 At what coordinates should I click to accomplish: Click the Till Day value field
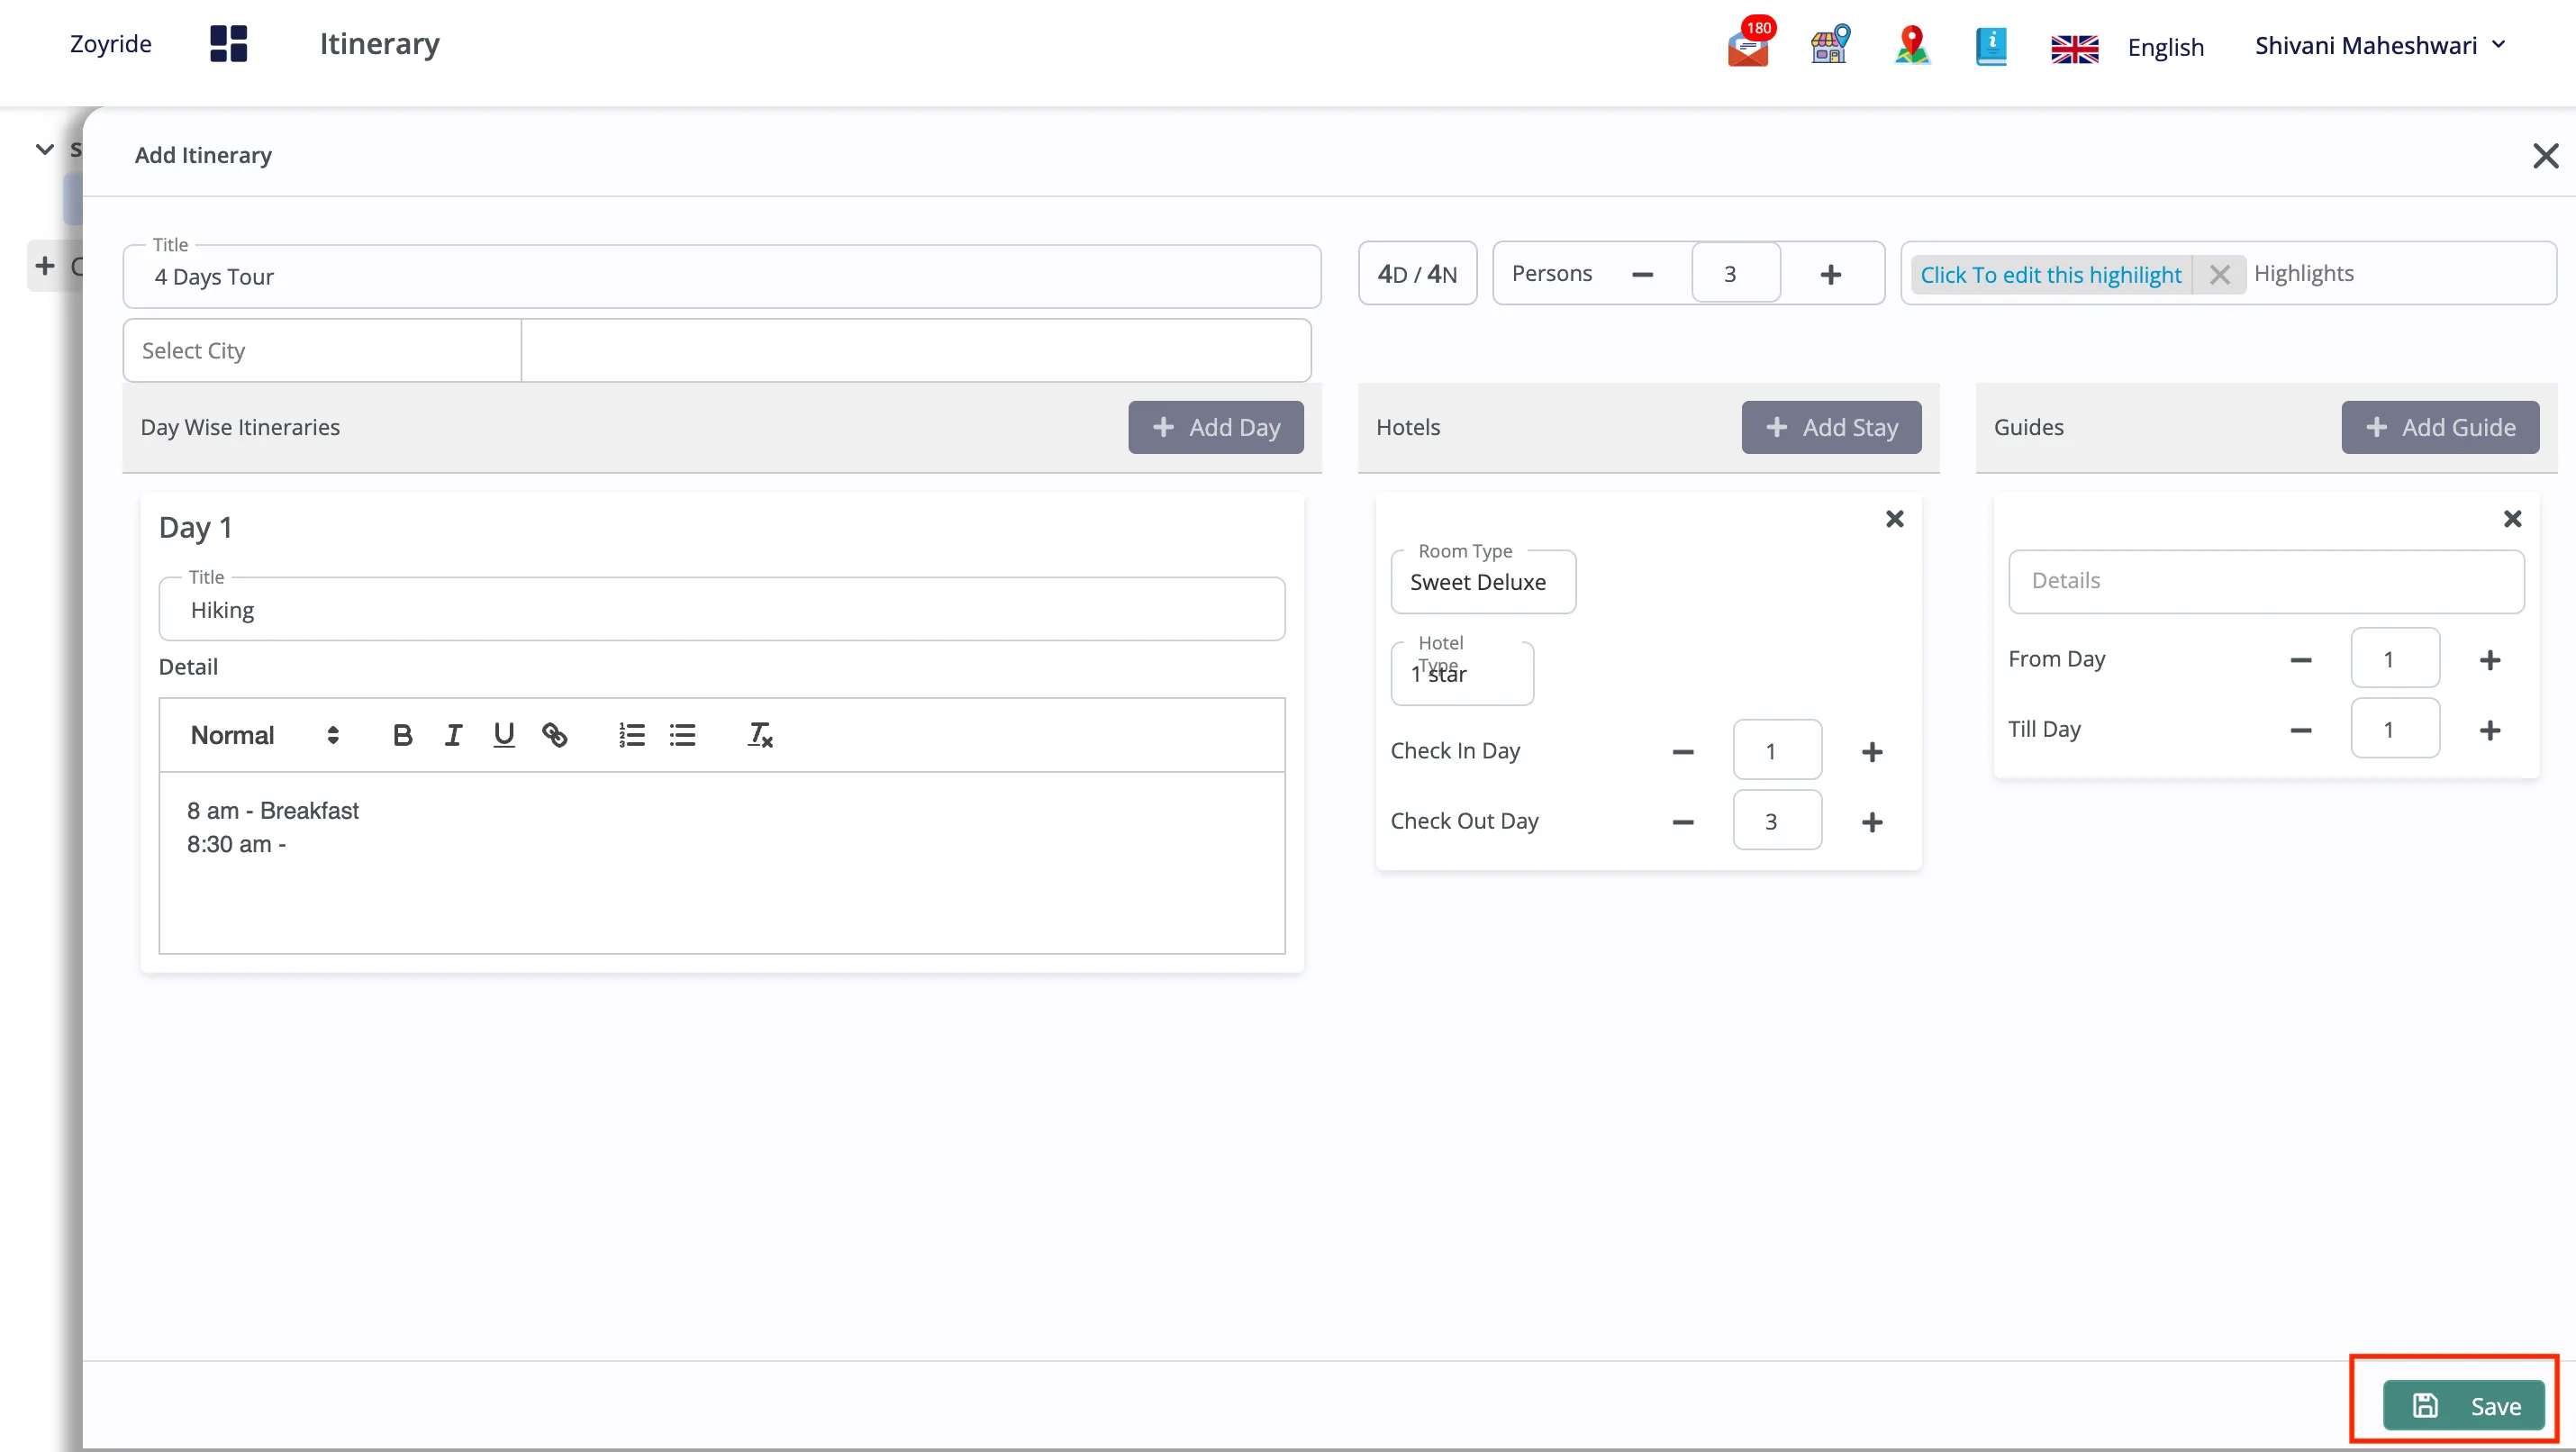coord(2395,728)
